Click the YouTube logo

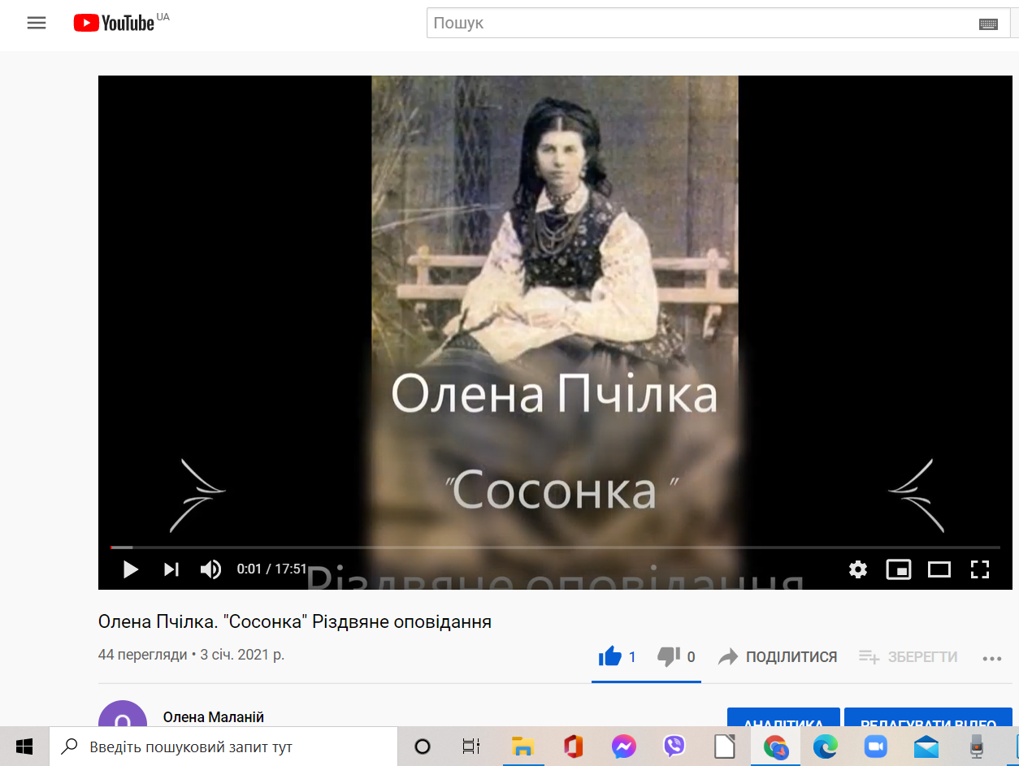113,22
